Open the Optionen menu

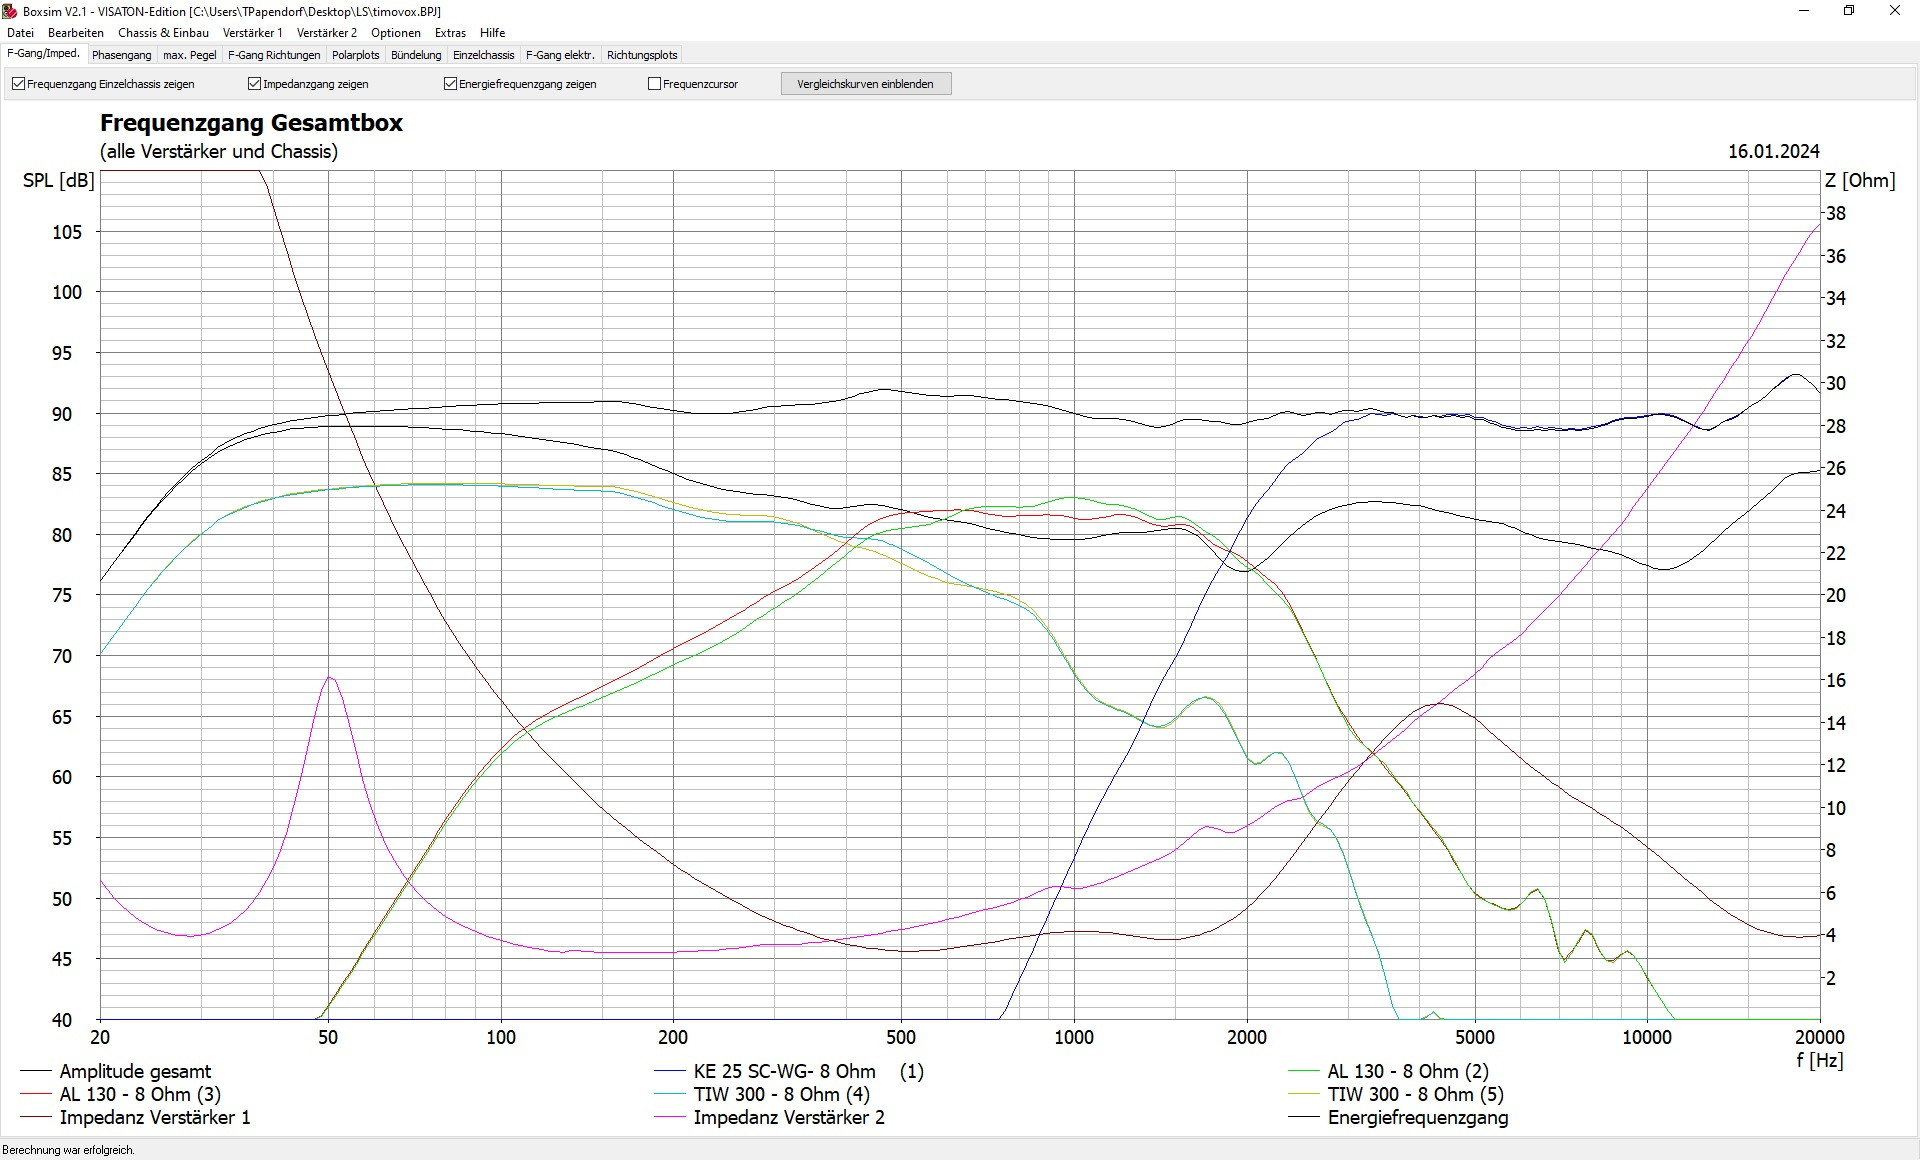pos(396,33)
